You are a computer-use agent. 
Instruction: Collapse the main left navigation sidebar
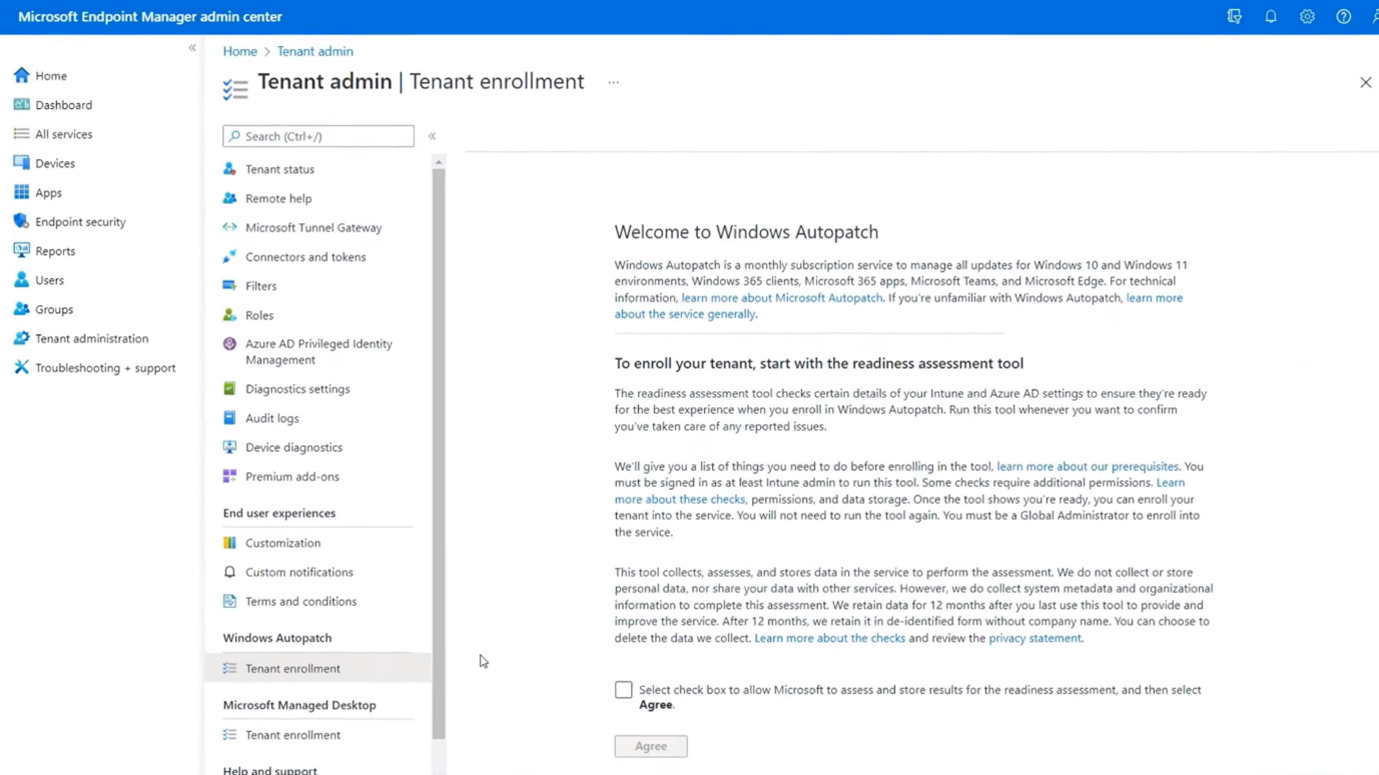(x=192, y=48)
